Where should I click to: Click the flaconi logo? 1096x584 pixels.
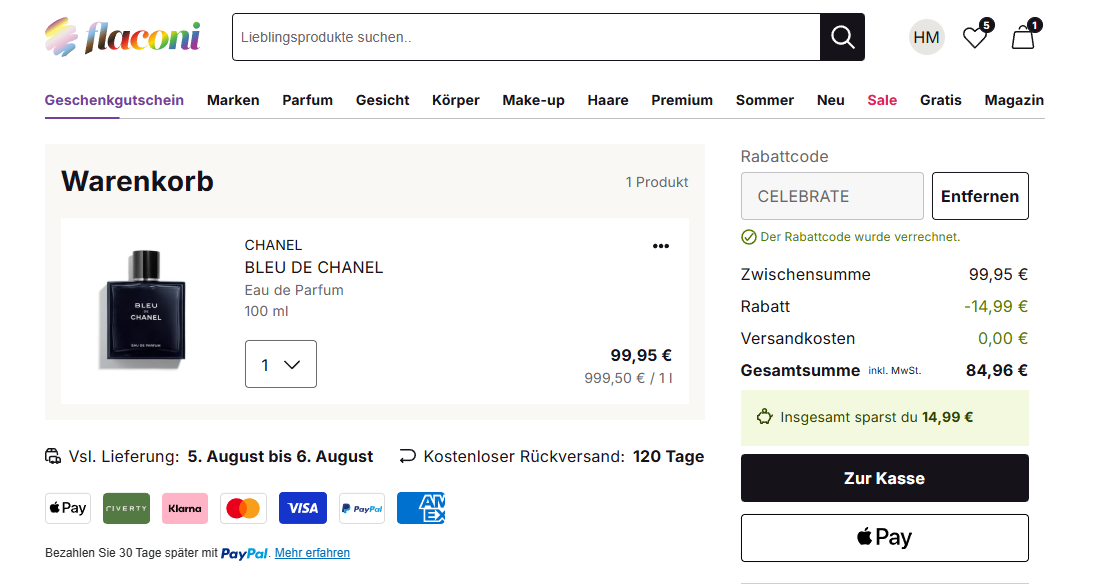click(123, 37)
